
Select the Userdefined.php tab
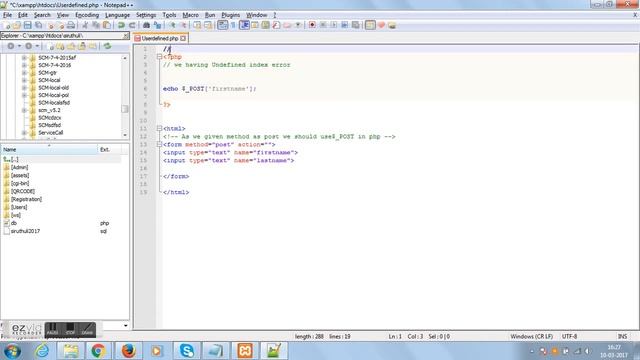click(160, 38)
